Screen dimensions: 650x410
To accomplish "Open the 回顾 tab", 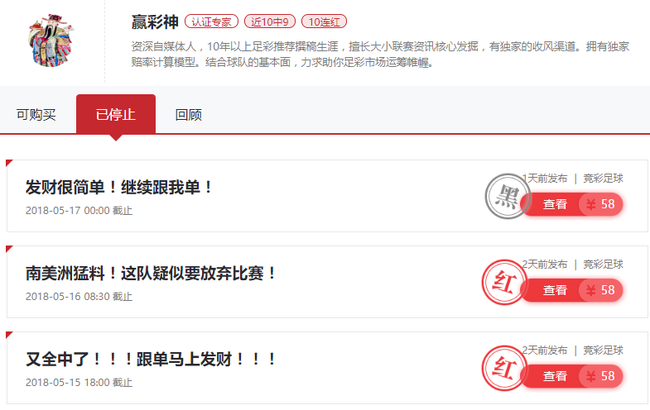I will coord(189,114).
